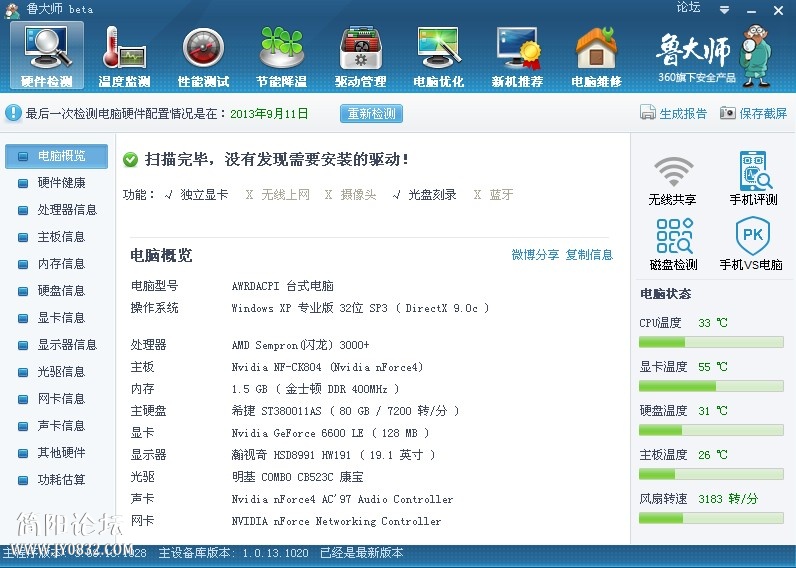Open the 新机推荐 new PC recommendations
Screen dimensions: 796x568
pos(517,56)
